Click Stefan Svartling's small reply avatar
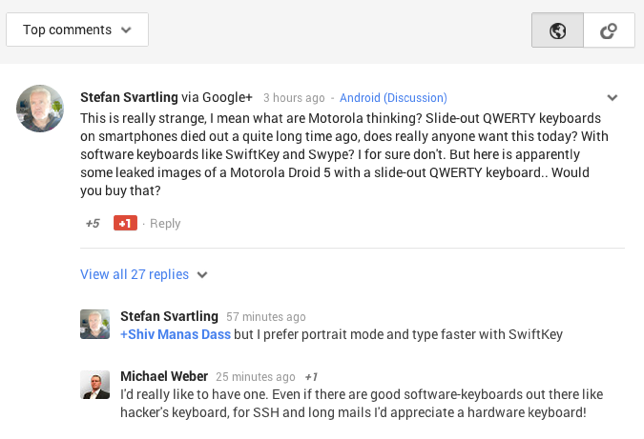The height and width of the screenshot is (439, 644). 95,324
